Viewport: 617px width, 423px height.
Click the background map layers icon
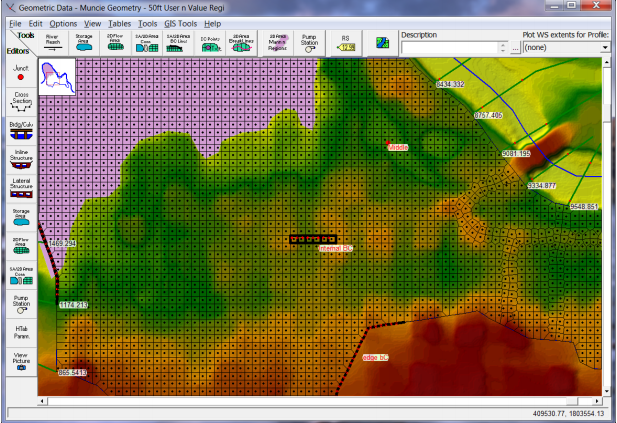pos(382,42)
